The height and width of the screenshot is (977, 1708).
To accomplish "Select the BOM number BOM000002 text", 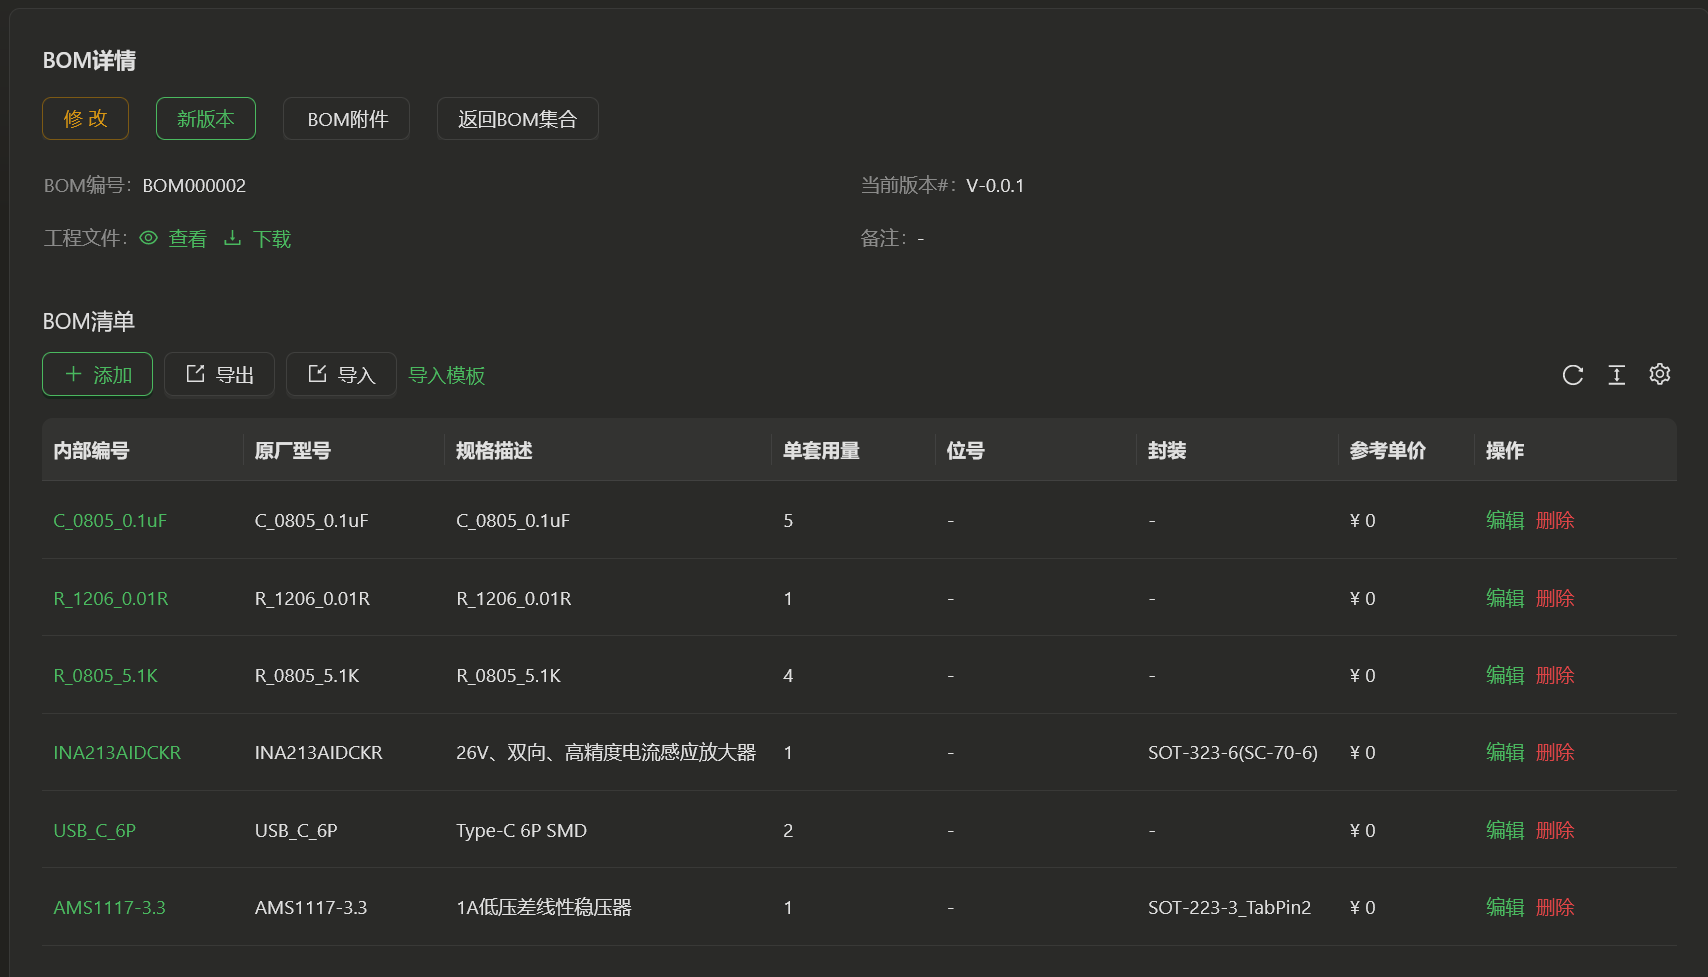I will [x=194, y=185].
